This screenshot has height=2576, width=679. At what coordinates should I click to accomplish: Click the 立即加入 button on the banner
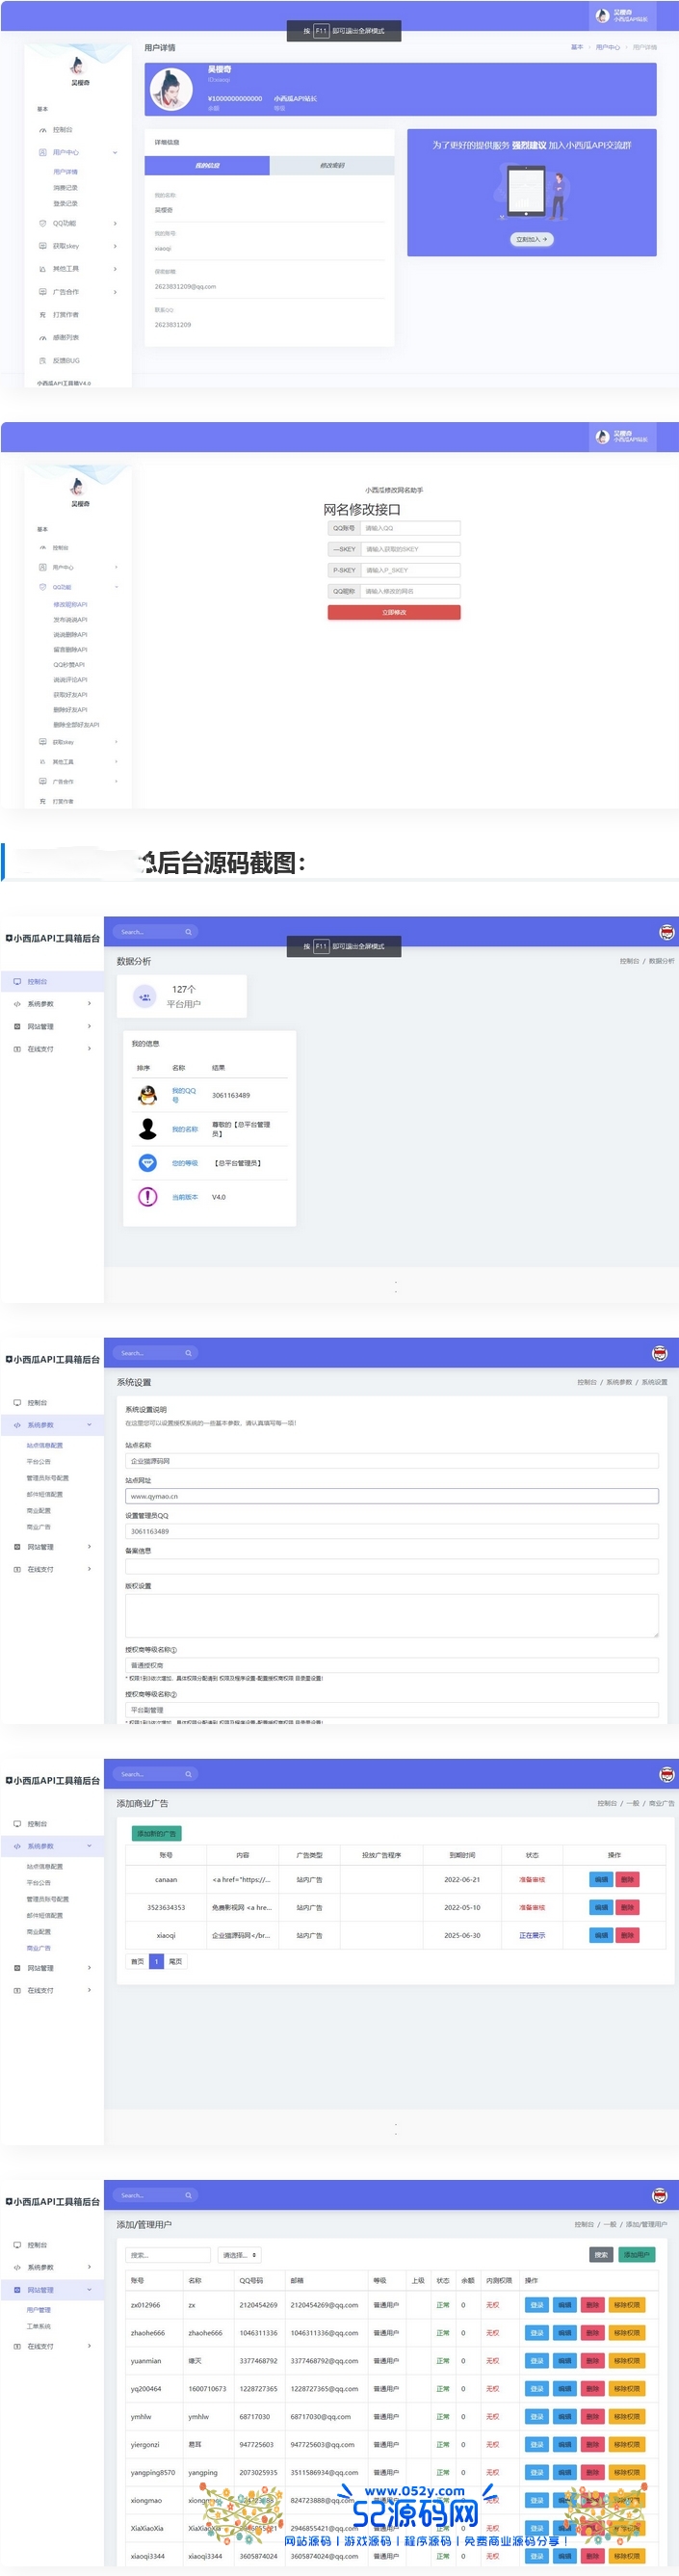531,240
